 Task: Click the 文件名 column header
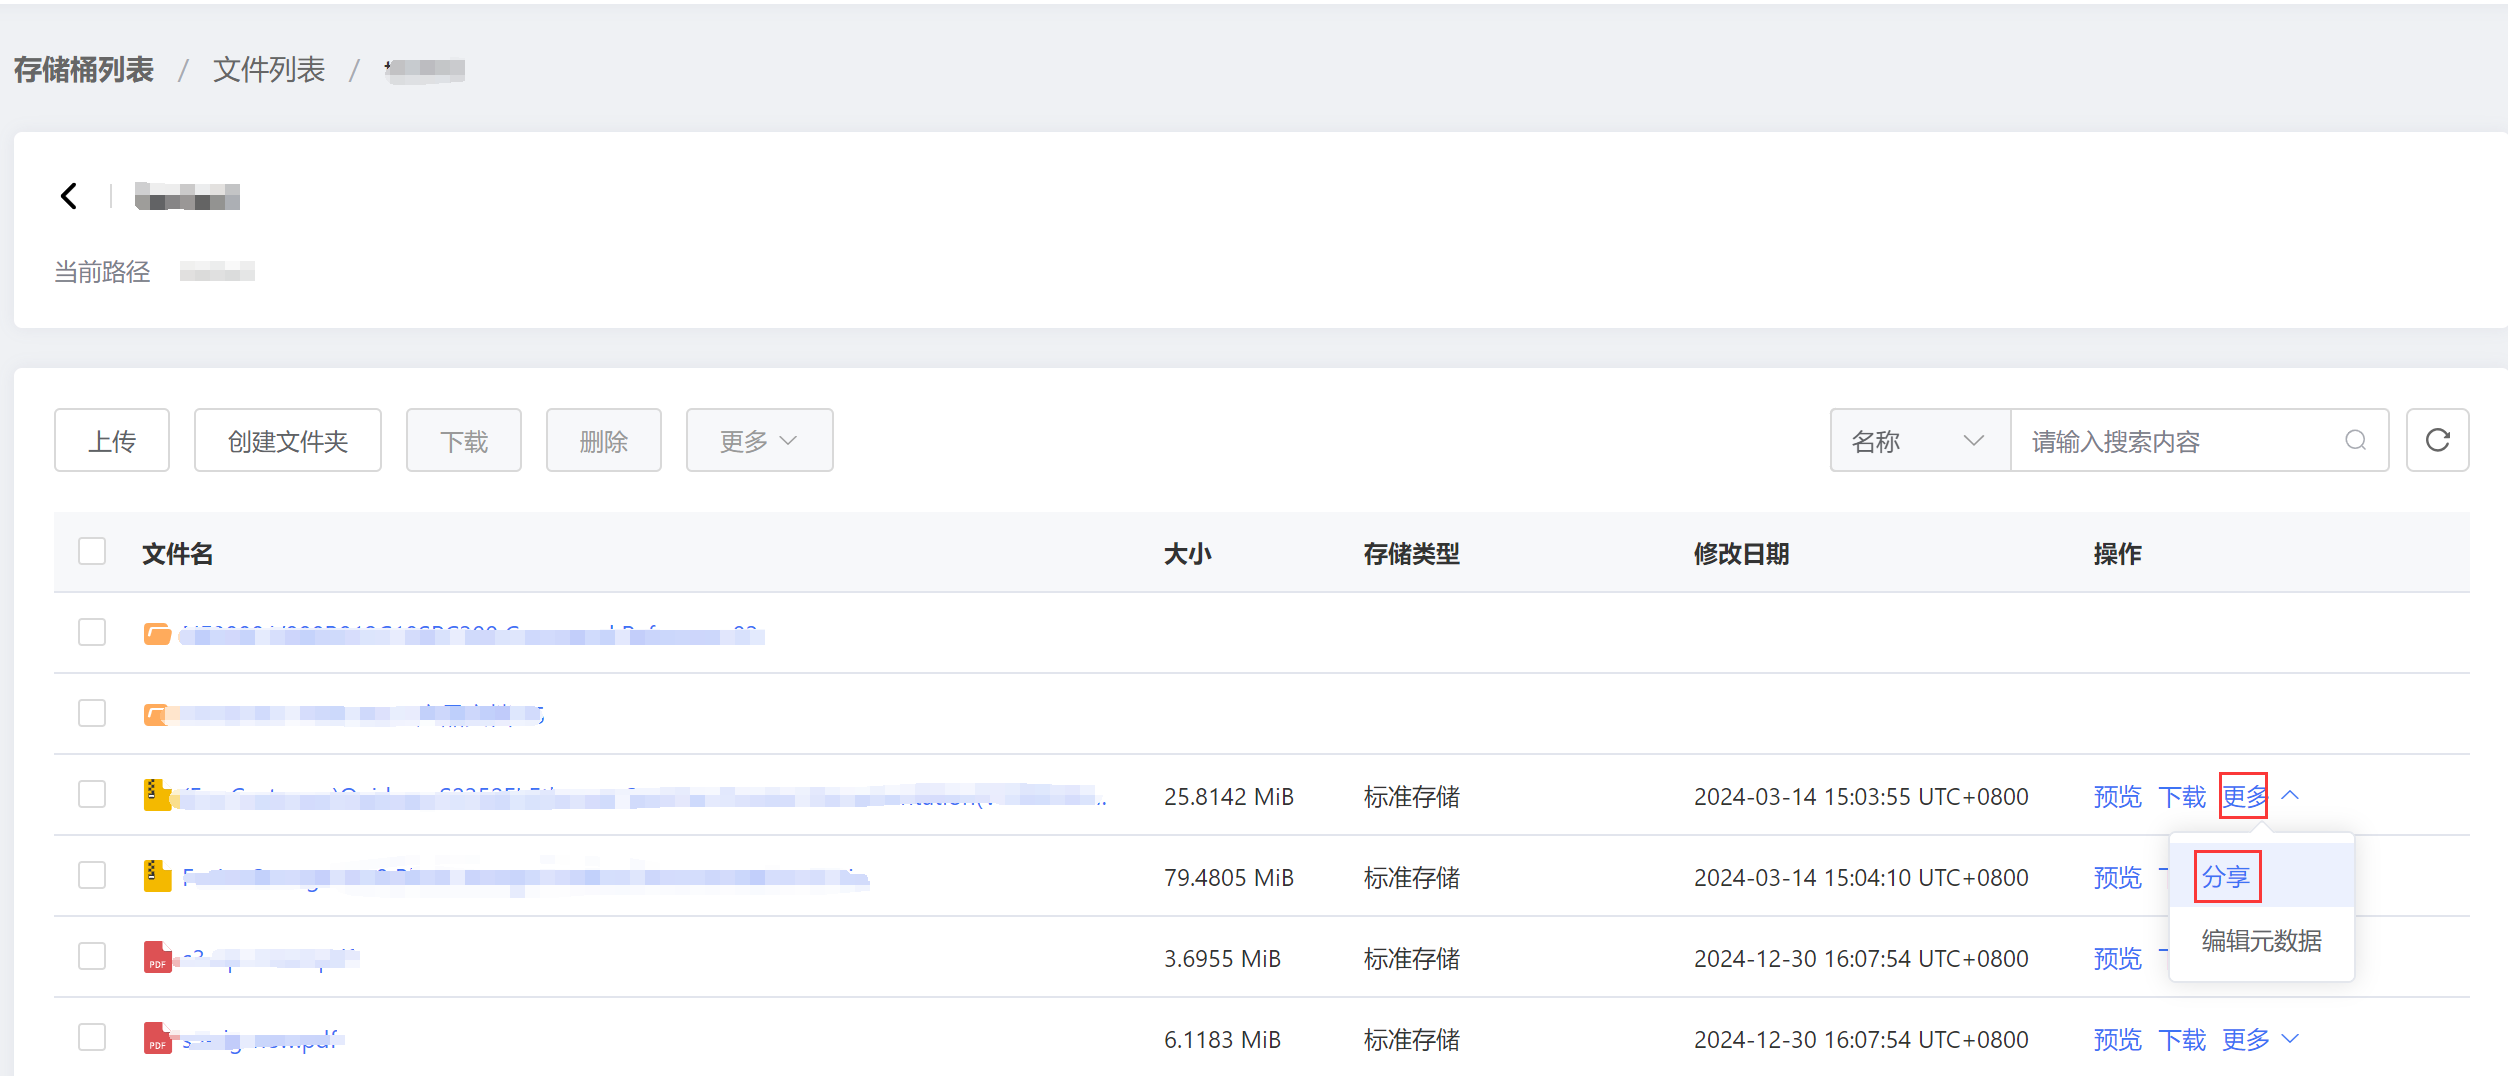pyautogui.click(x=177, y=554)
